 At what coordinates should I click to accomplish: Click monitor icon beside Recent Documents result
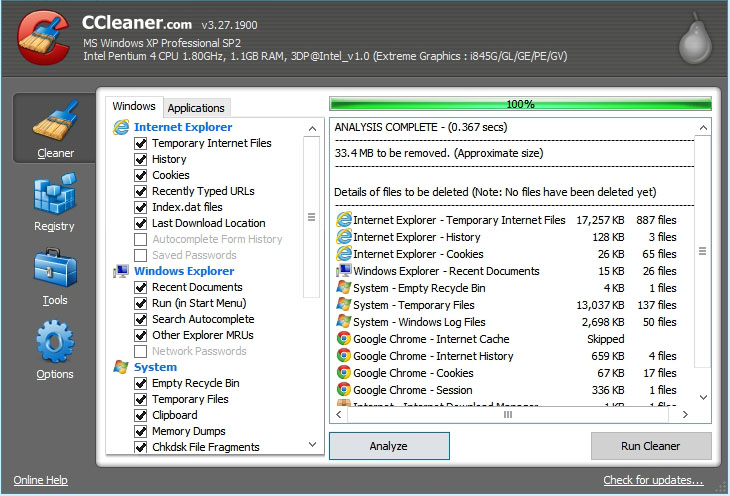click(344, 271)
